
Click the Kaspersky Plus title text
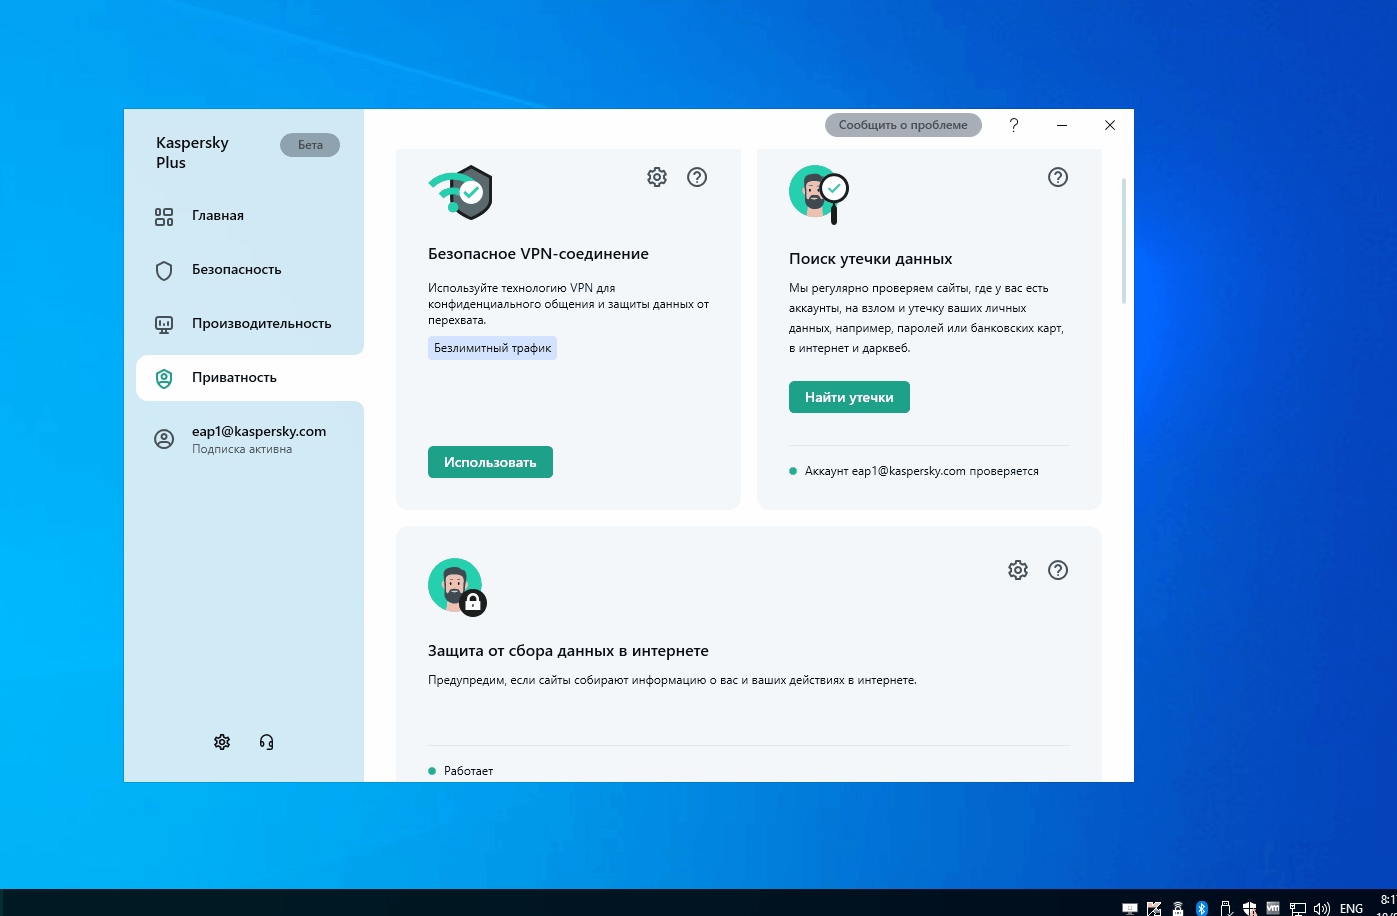click(192, 153)
